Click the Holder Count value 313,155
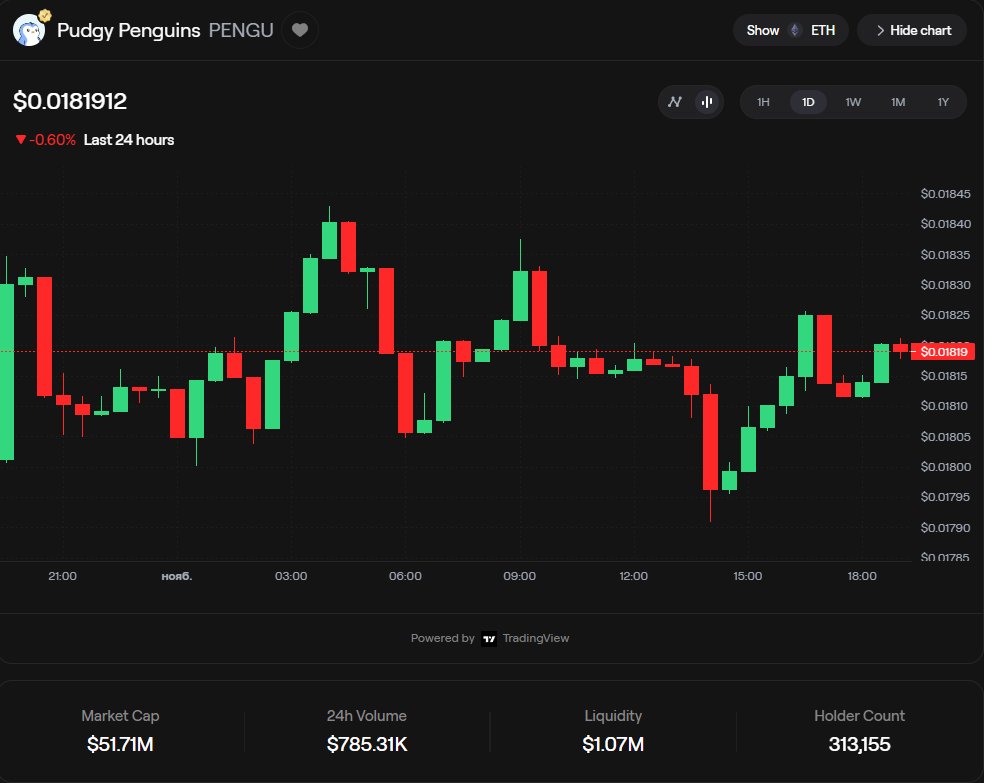The image size is (984, 783). pos(859,744)
